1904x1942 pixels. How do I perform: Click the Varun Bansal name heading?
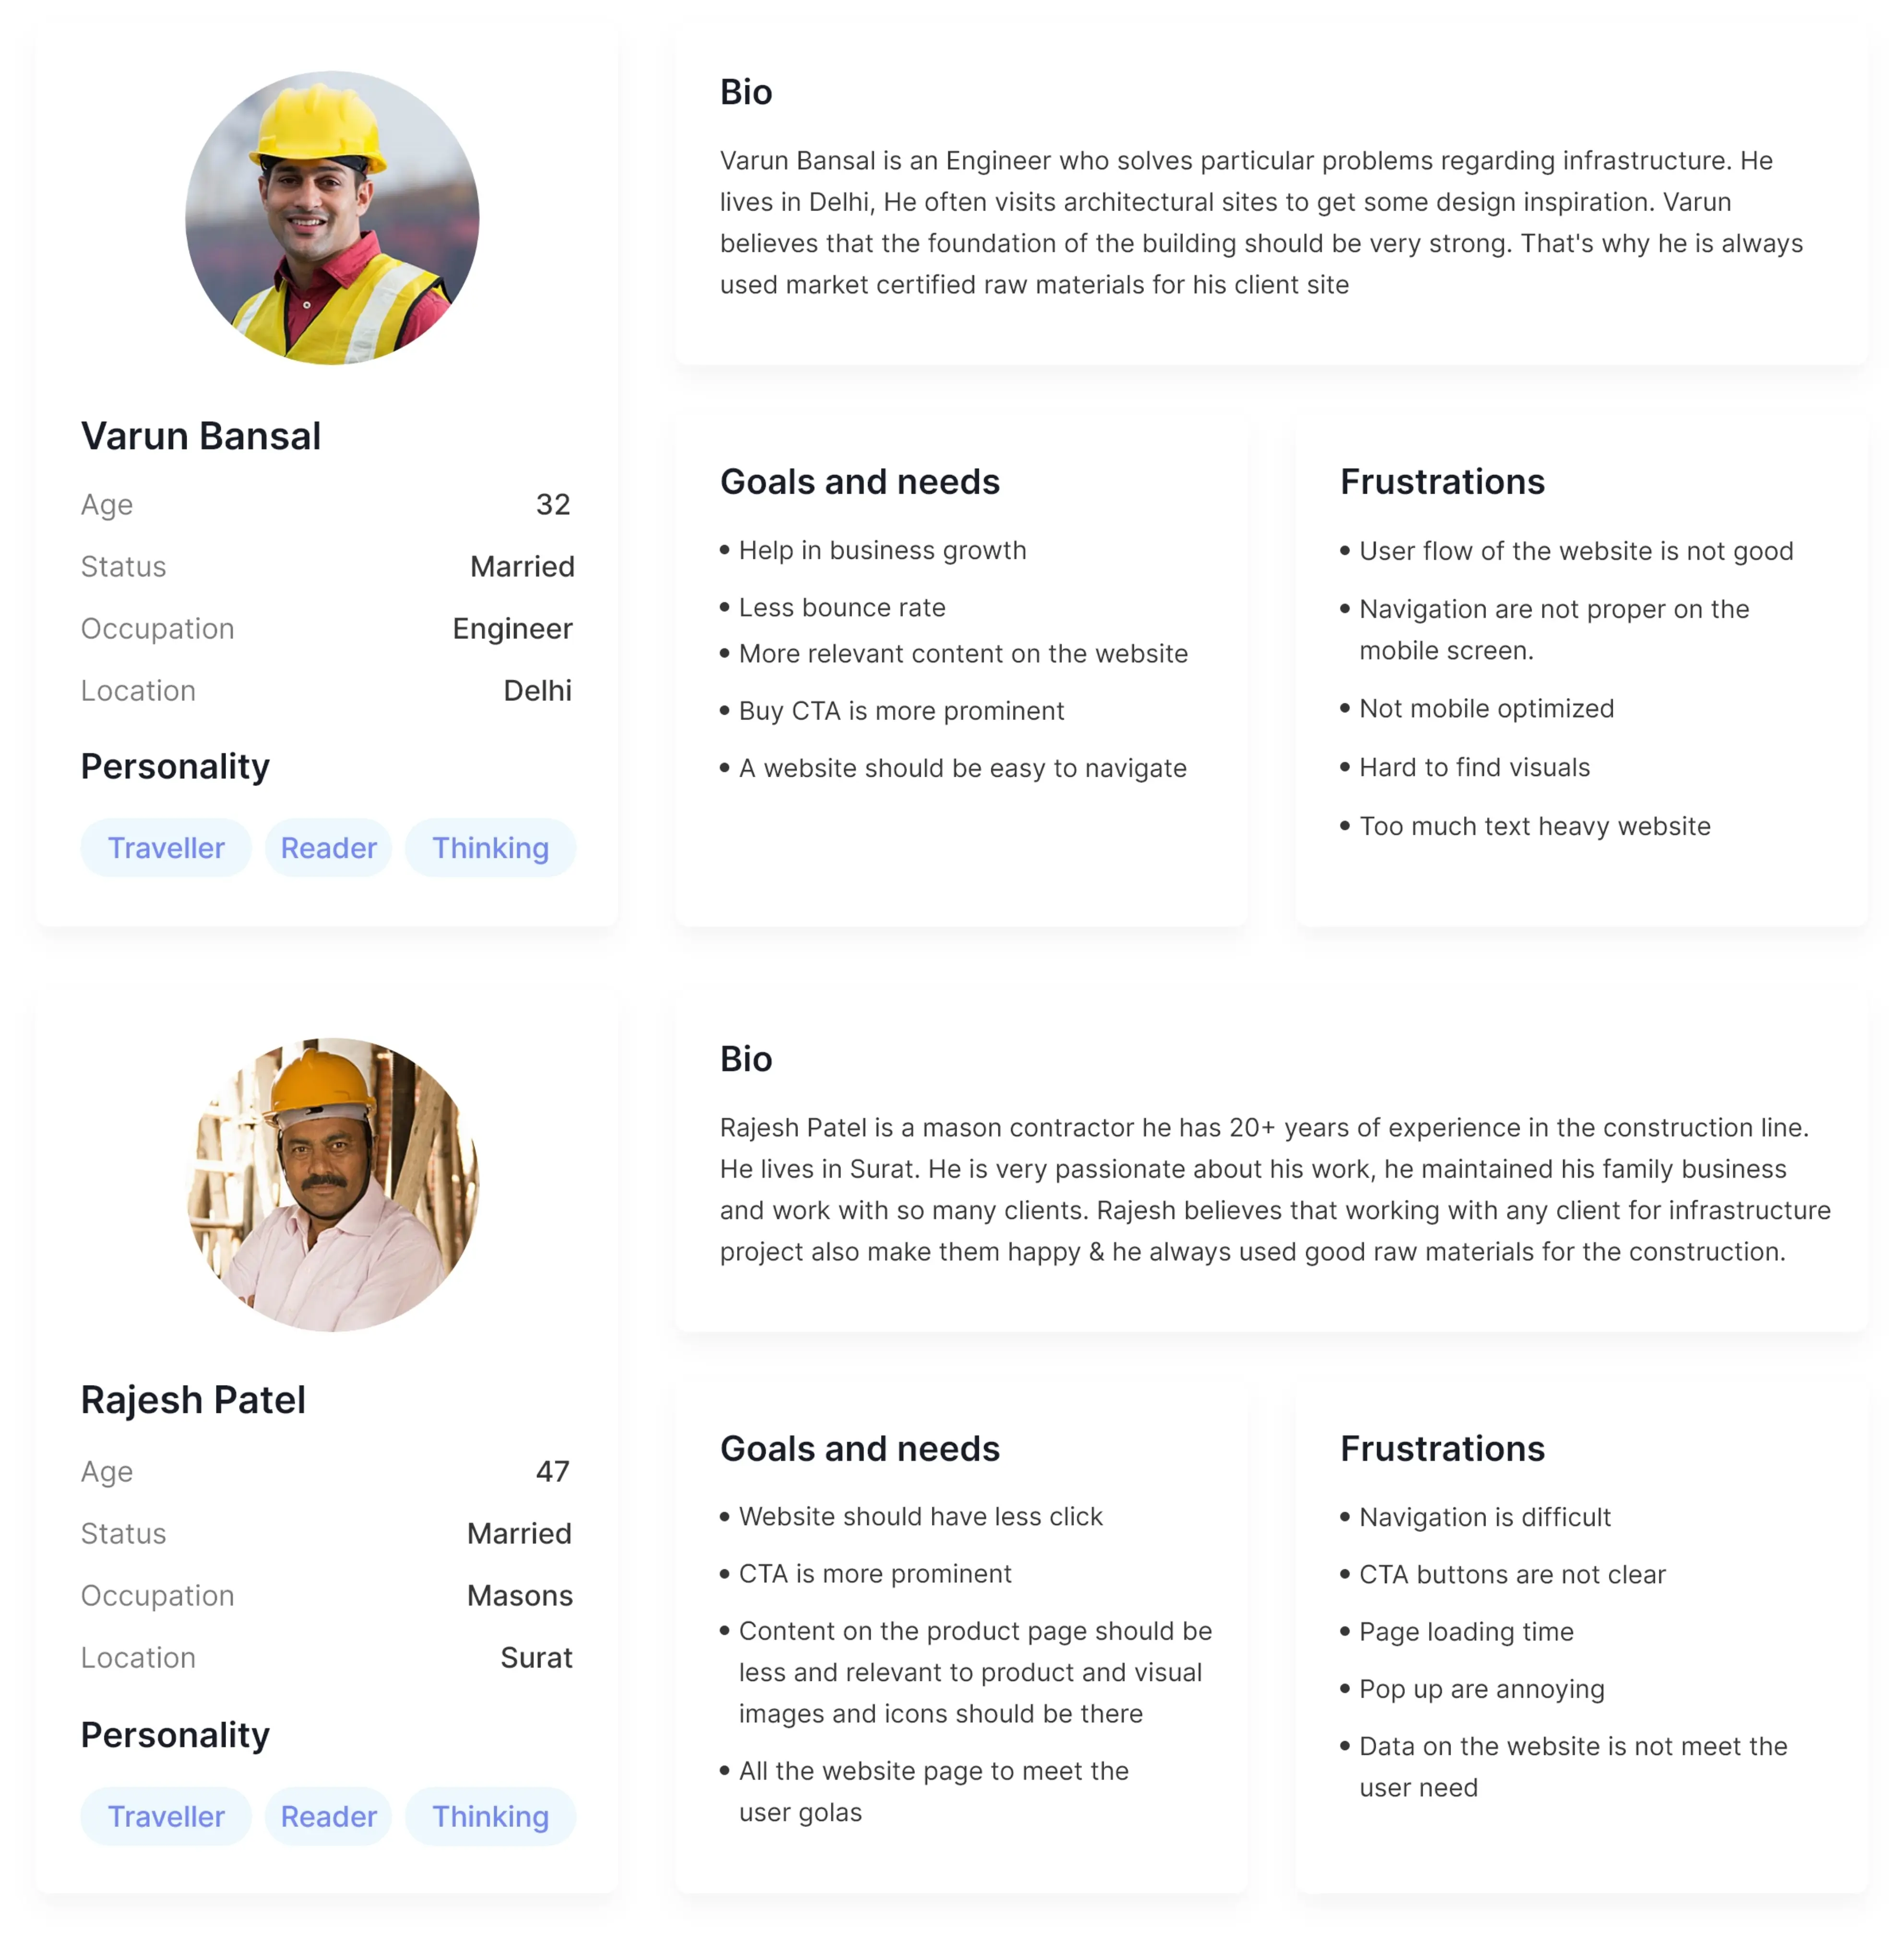[201, 436]
